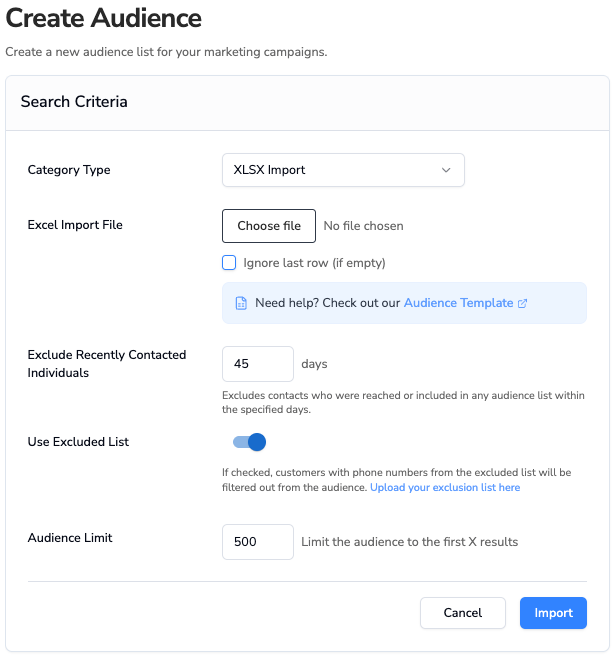Click the 'Ignore last row (if empty)' label
Screen dimensions: 616x656
(x=314, y=263)
